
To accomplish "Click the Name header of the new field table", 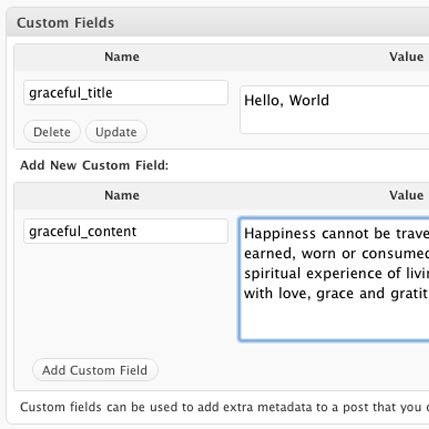I will [x=122, y=195].
